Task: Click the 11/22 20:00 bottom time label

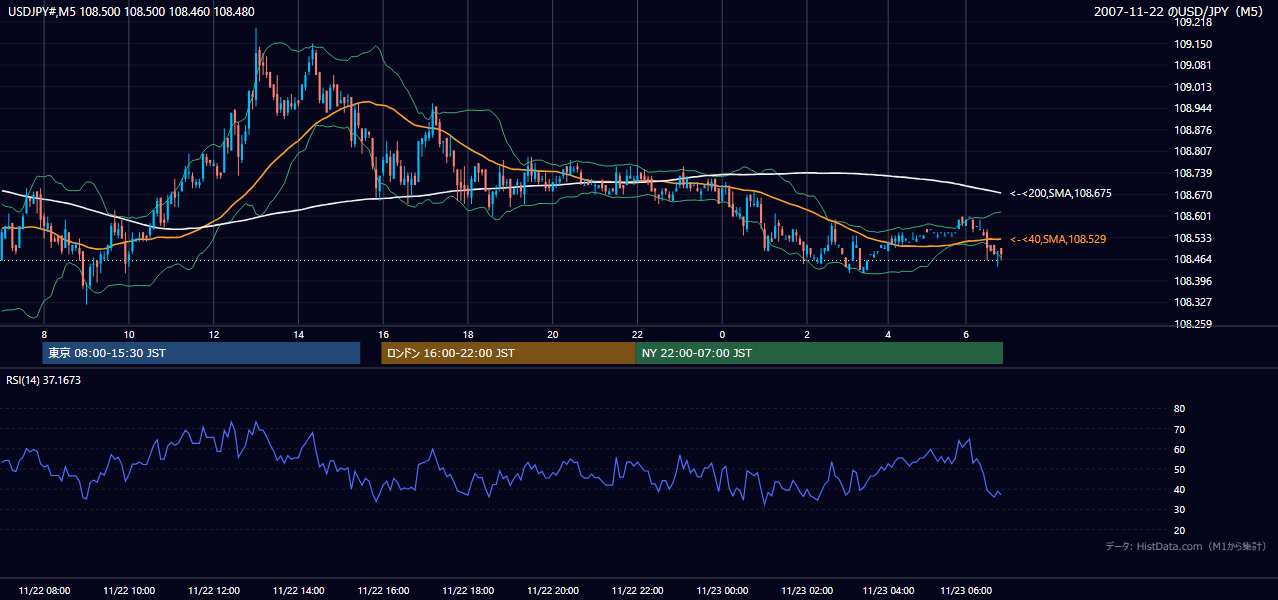Action: coord(553,591)
